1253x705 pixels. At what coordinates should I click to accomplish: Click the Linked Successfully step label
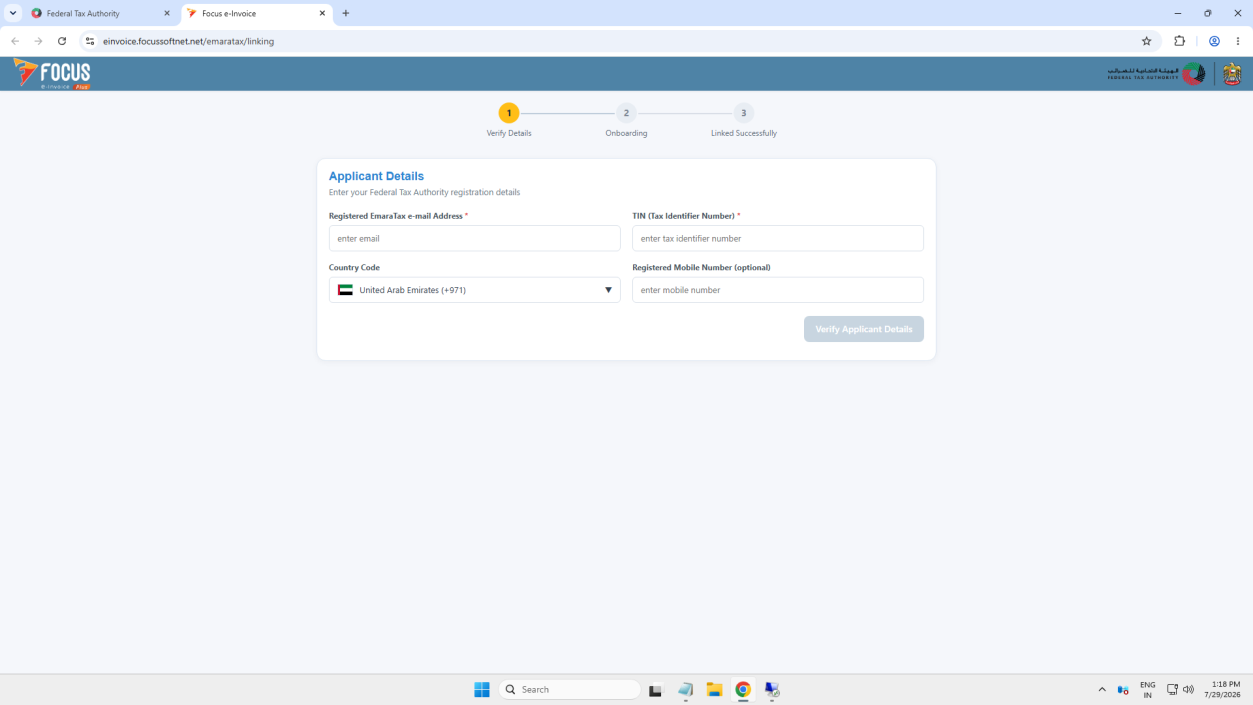click(743, 133)
